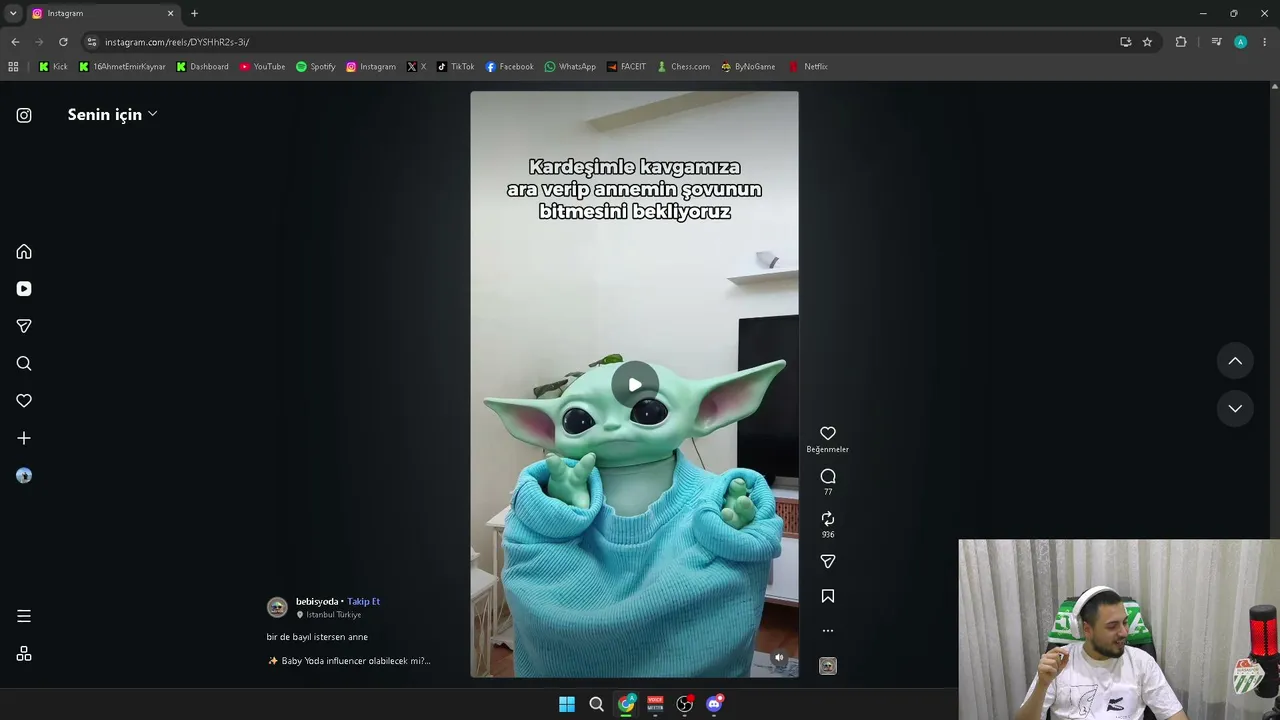The image size is (1280, 720).
Task: Open direct messages from the sidebar
Action: [x=24, y=326]
